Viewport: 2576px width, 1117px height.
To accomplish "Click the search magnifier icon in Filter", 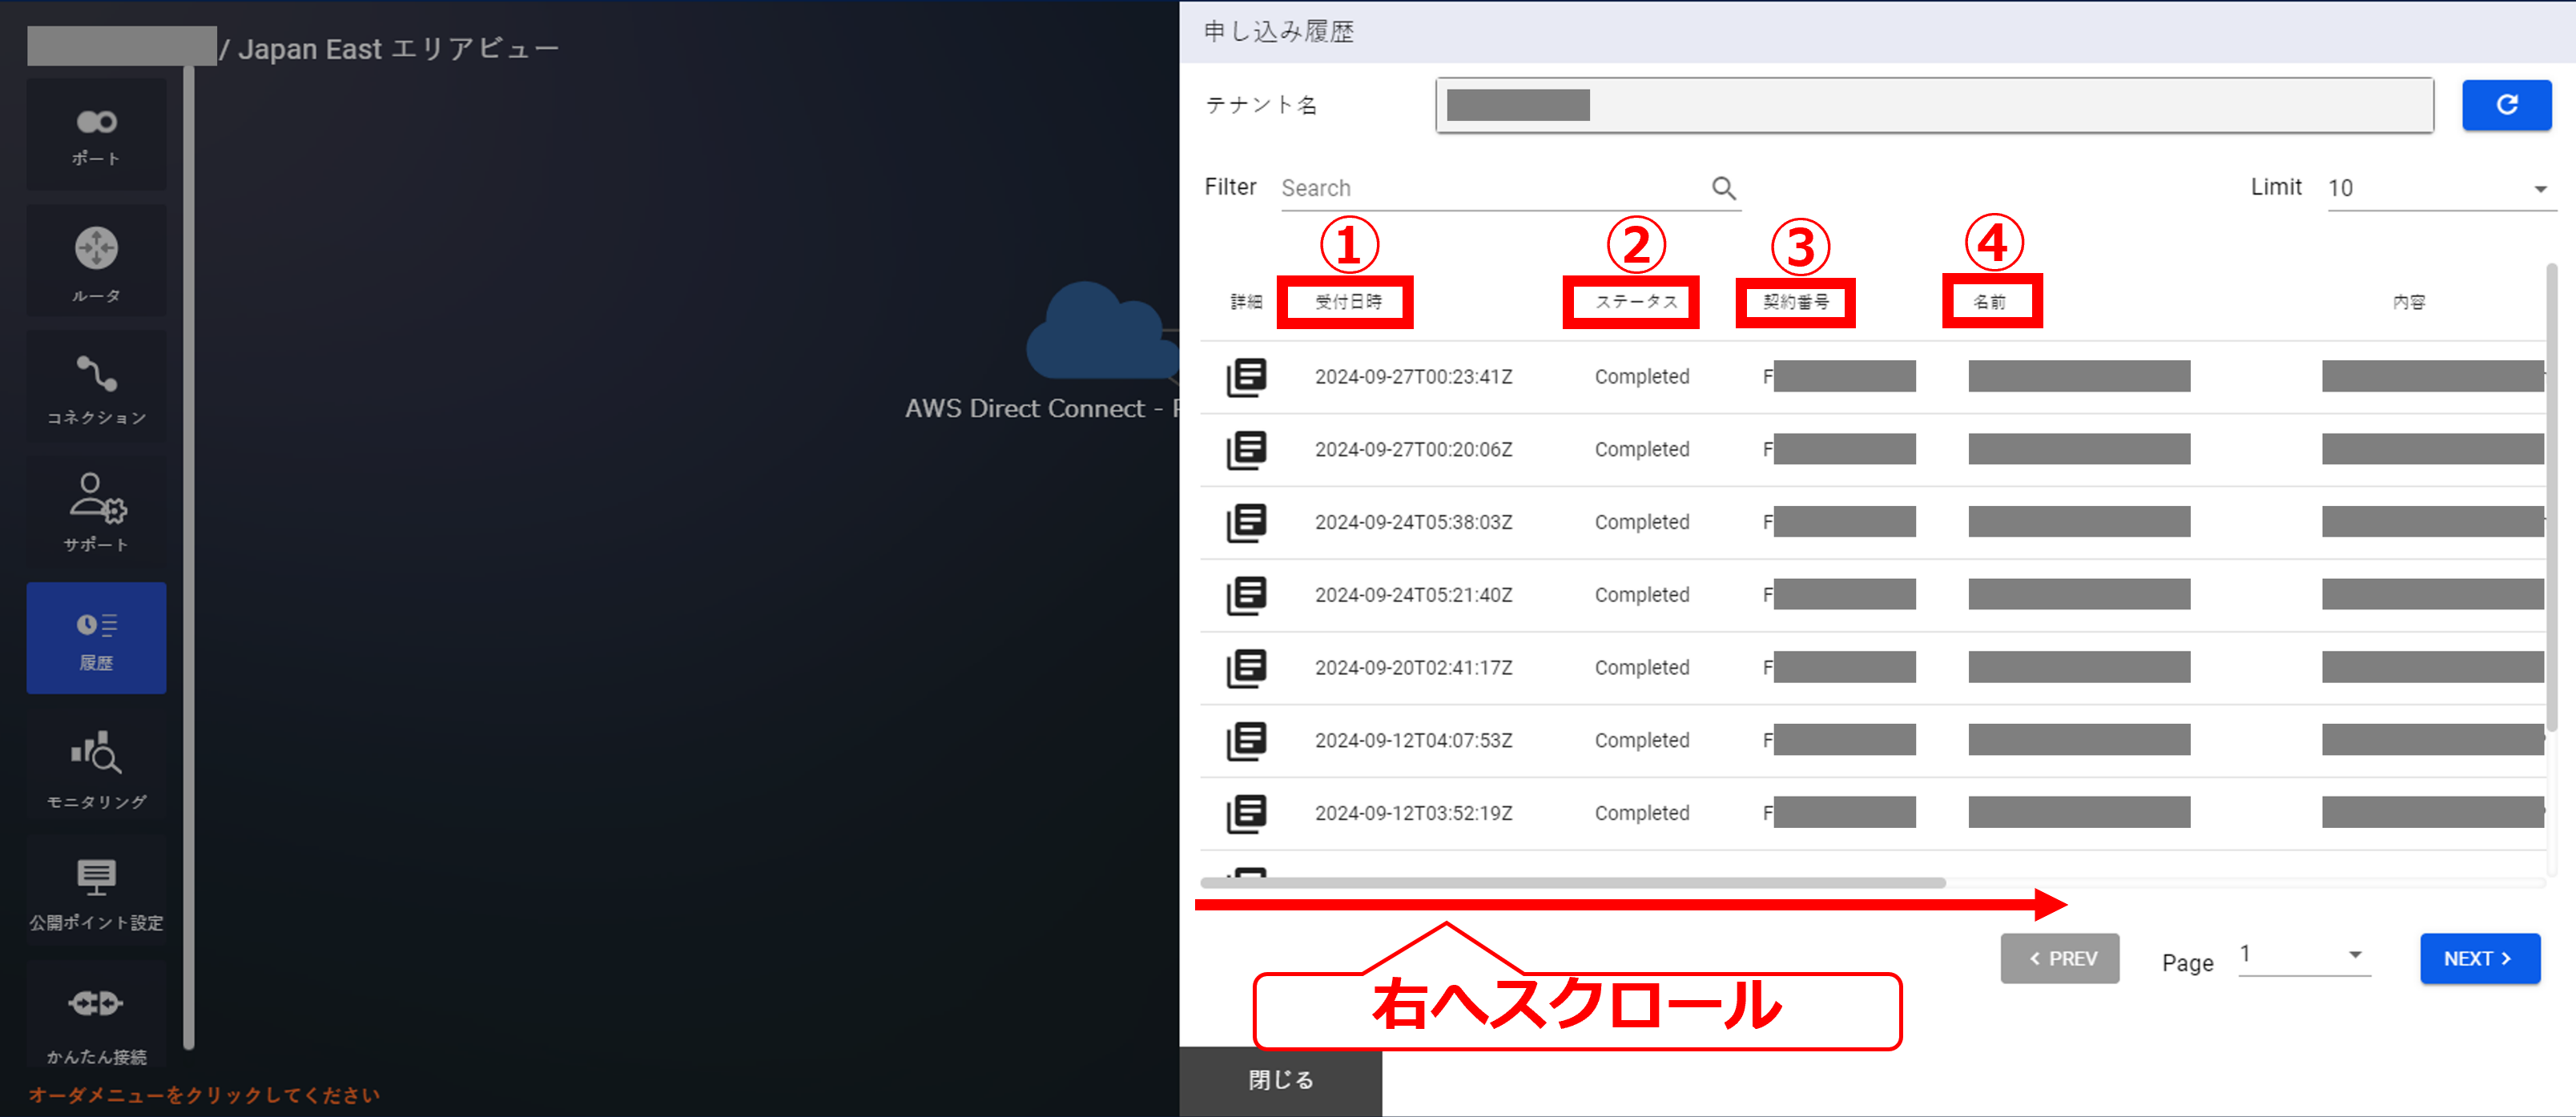I will click(1723, 188).
